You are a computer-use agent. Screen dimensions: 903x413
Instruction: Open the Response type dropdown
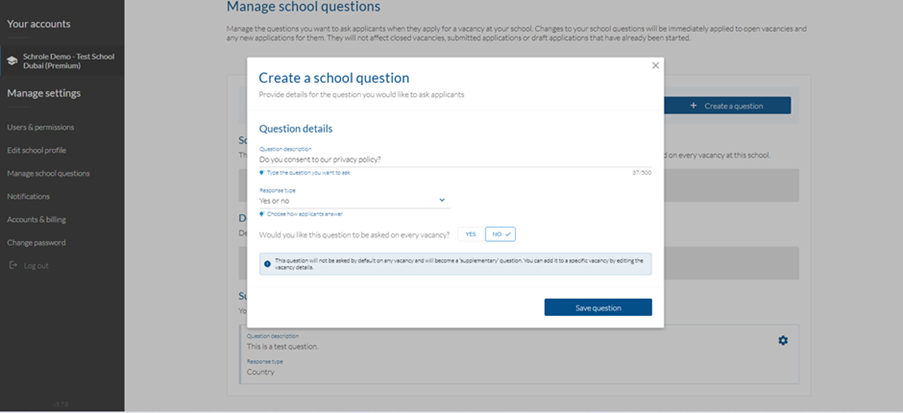click(354, 201)
